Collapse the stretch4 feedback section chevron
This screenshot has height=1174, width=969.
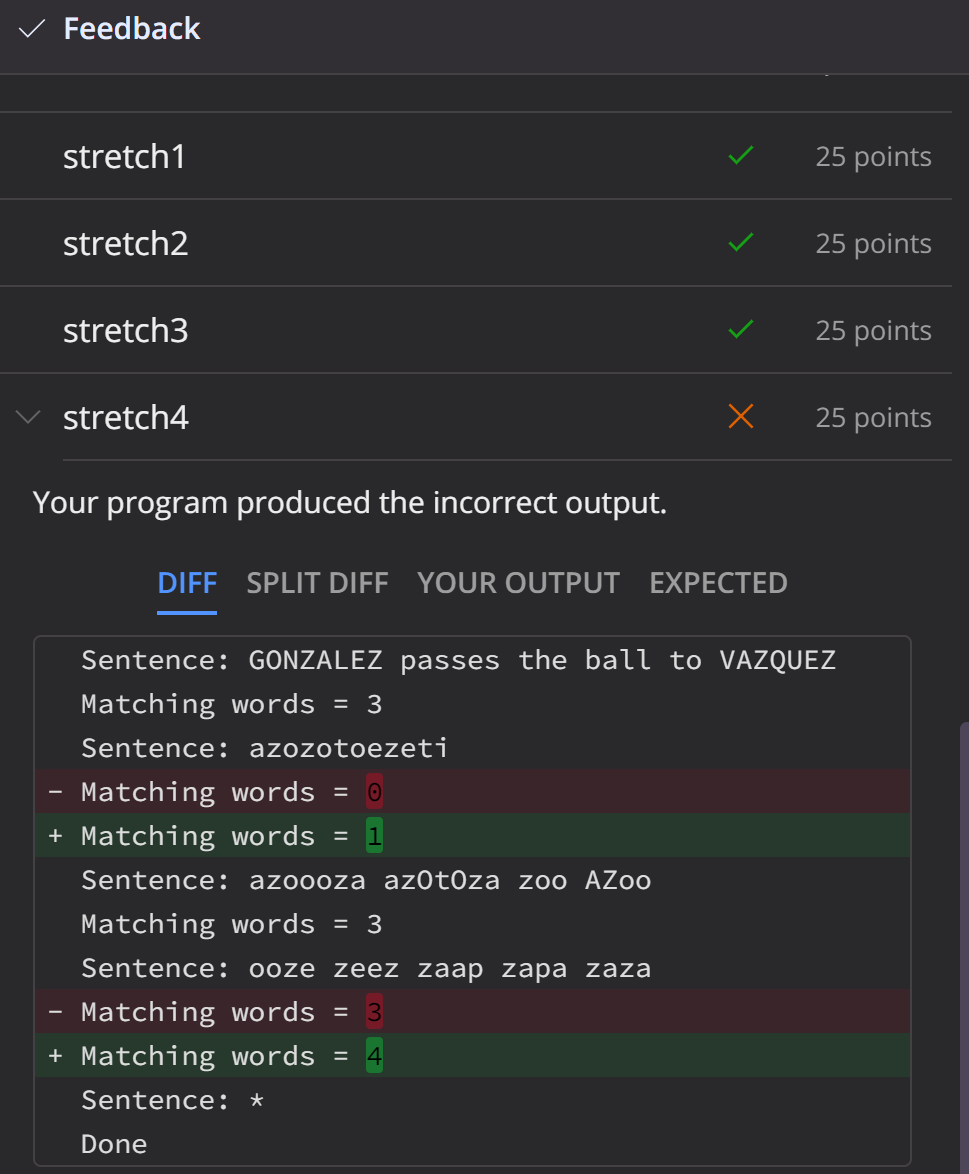tap(27, 417)
